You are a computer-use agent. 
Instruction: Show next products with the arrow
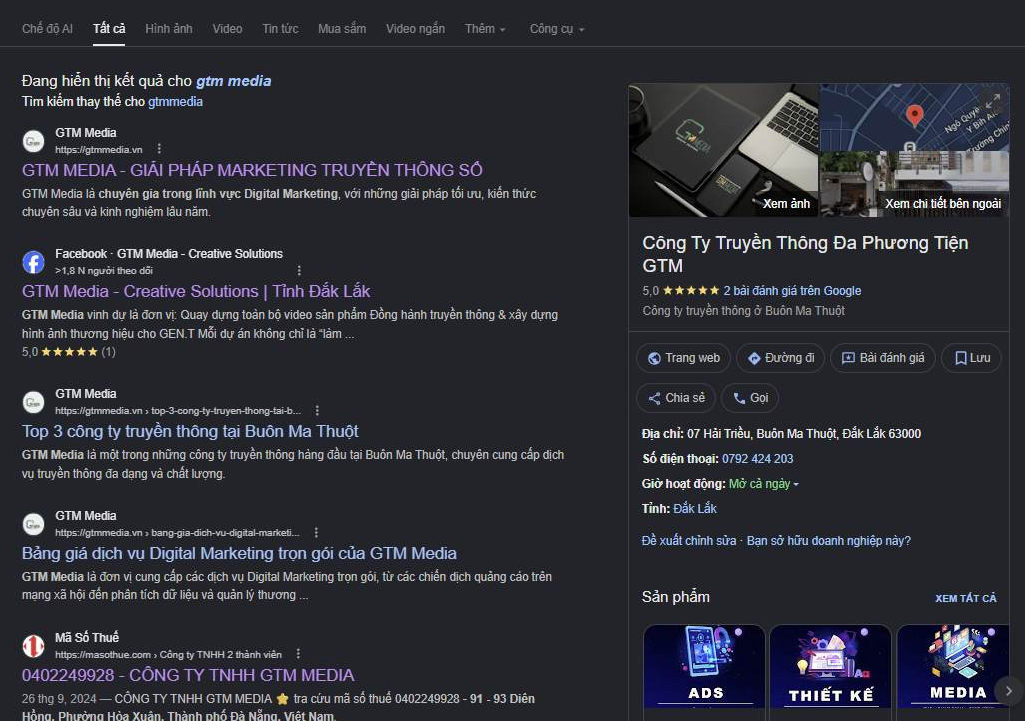pyautogui.click(x=1008, y=690)
